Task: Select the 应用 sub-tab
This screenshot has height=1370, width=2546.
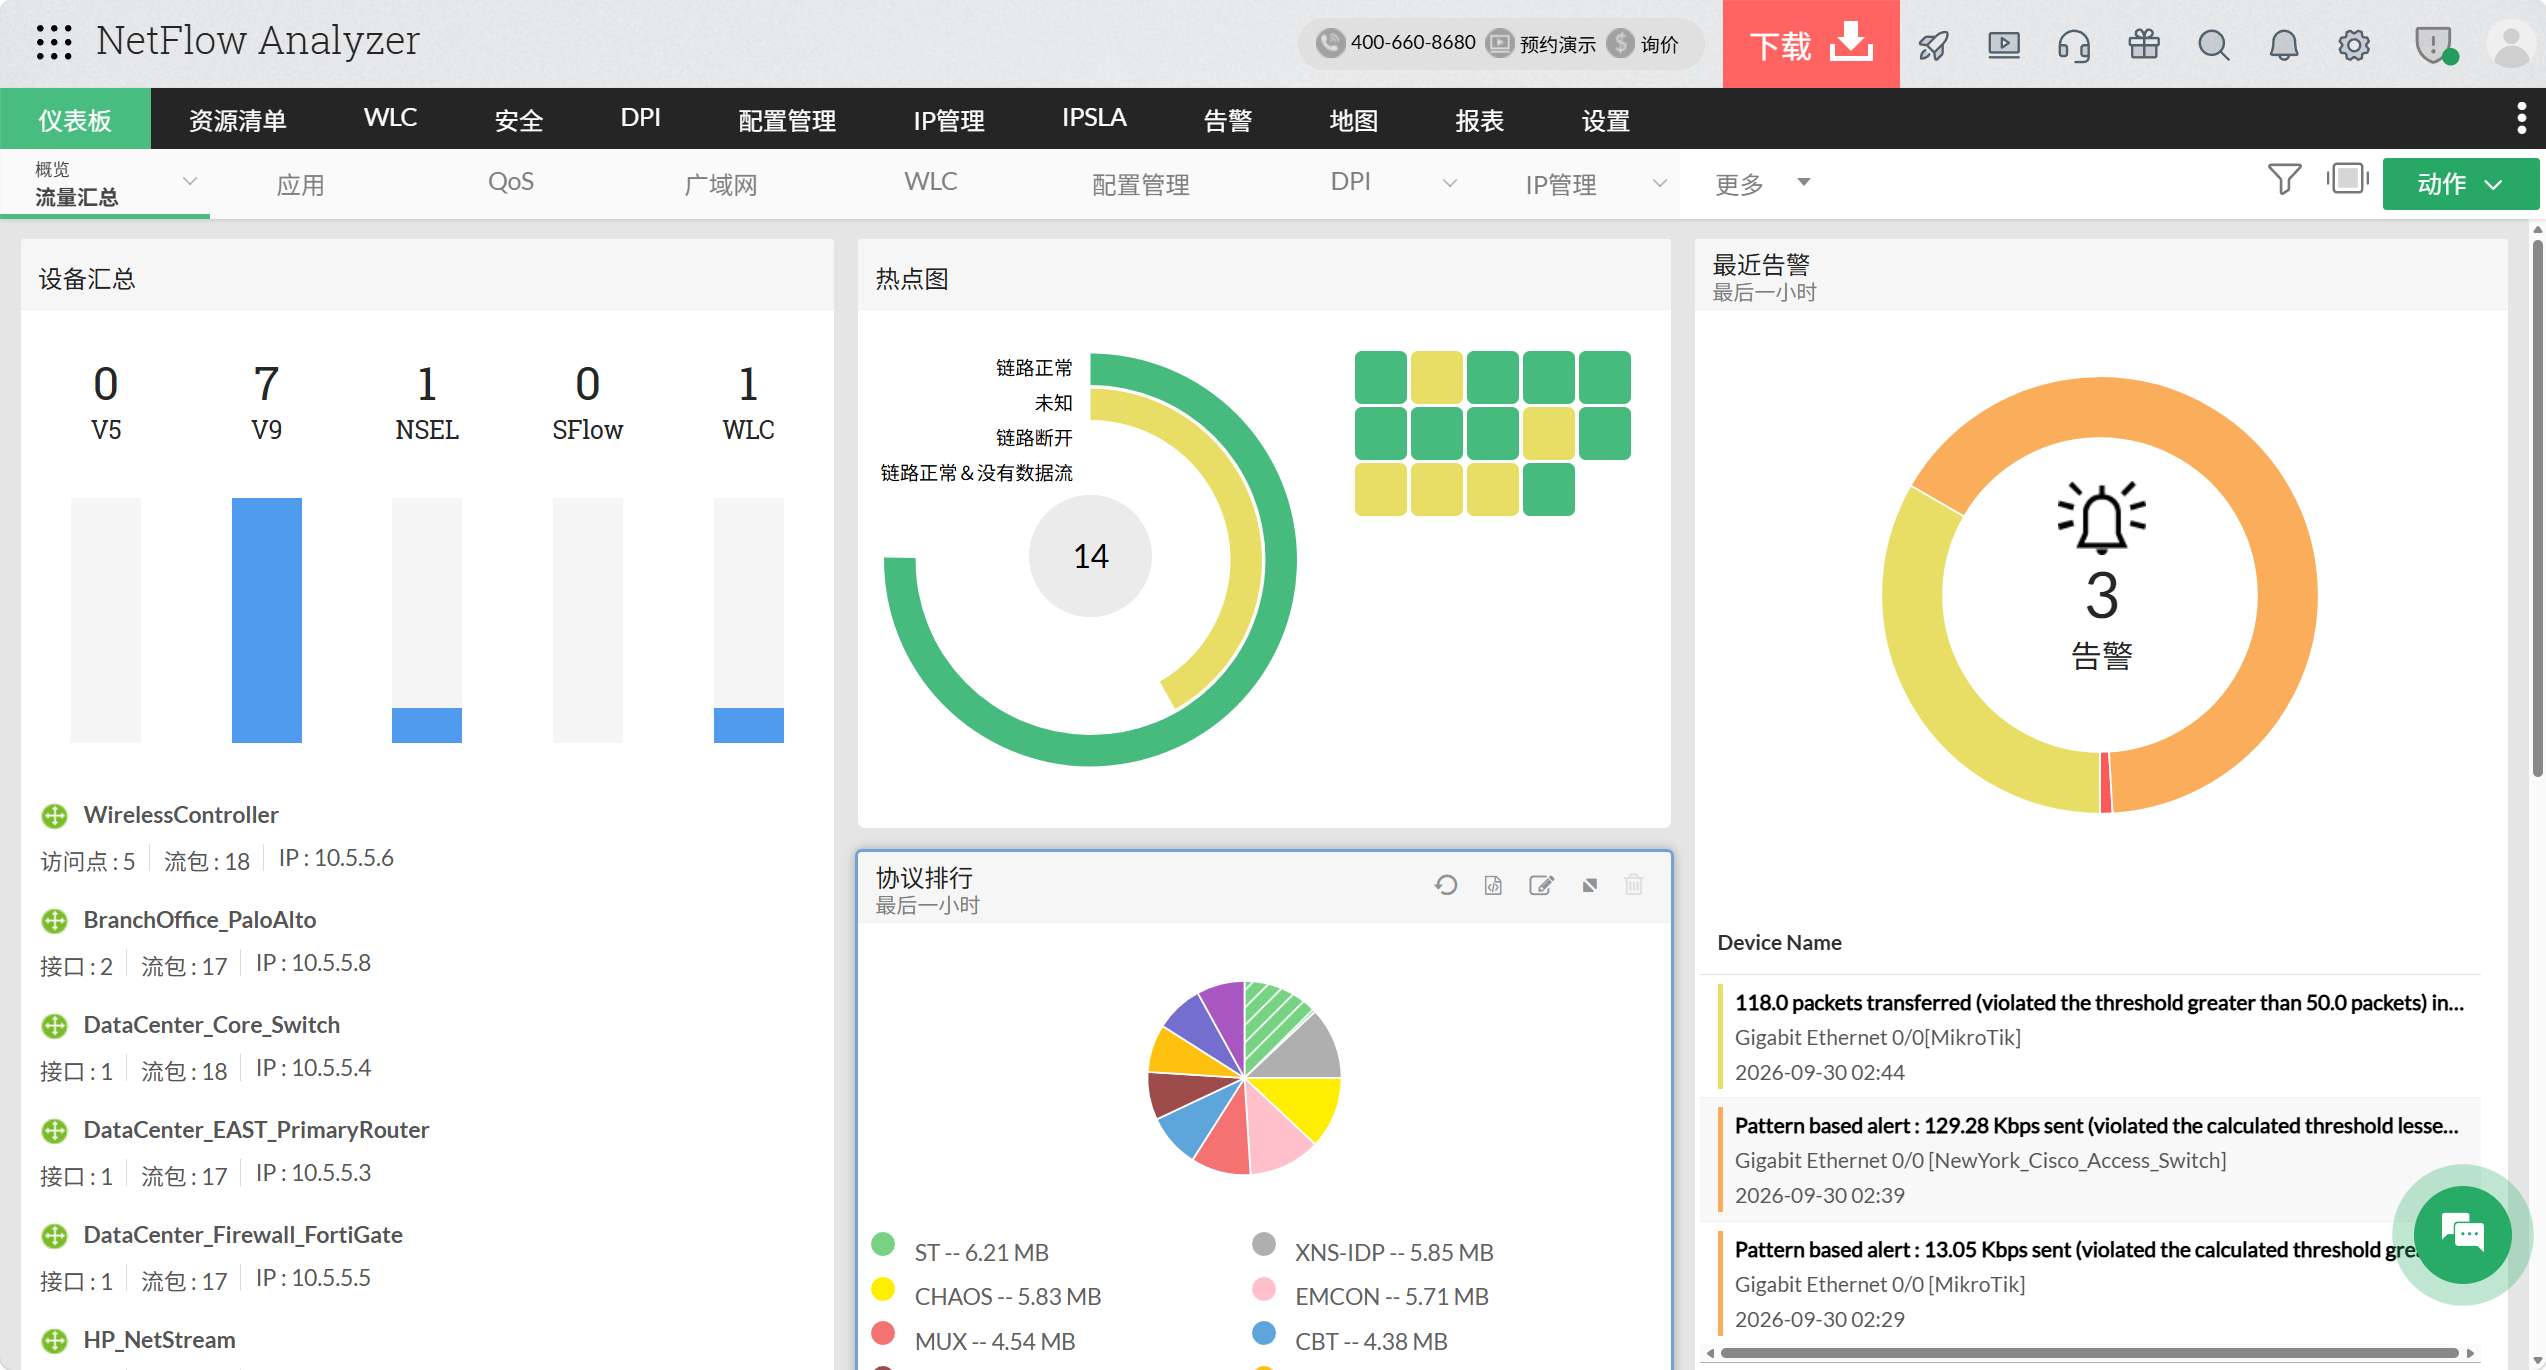Action: pyautogui.click(x=300, y=184)
